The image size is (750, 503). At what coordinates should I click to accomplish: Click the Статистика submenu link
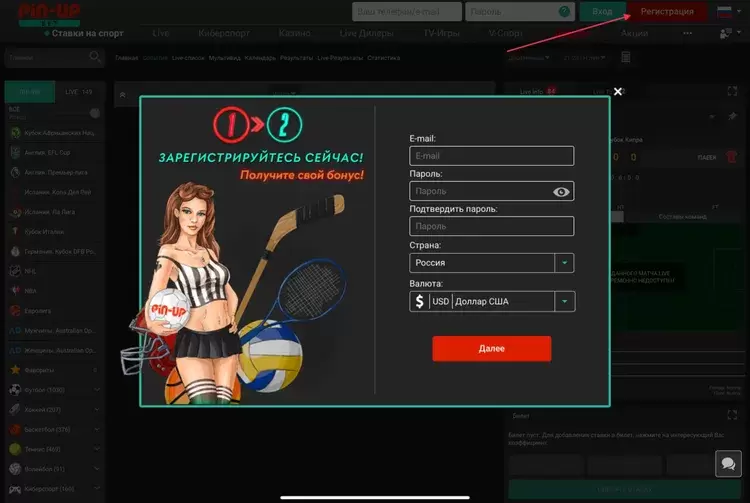click(x=384, y=58)
